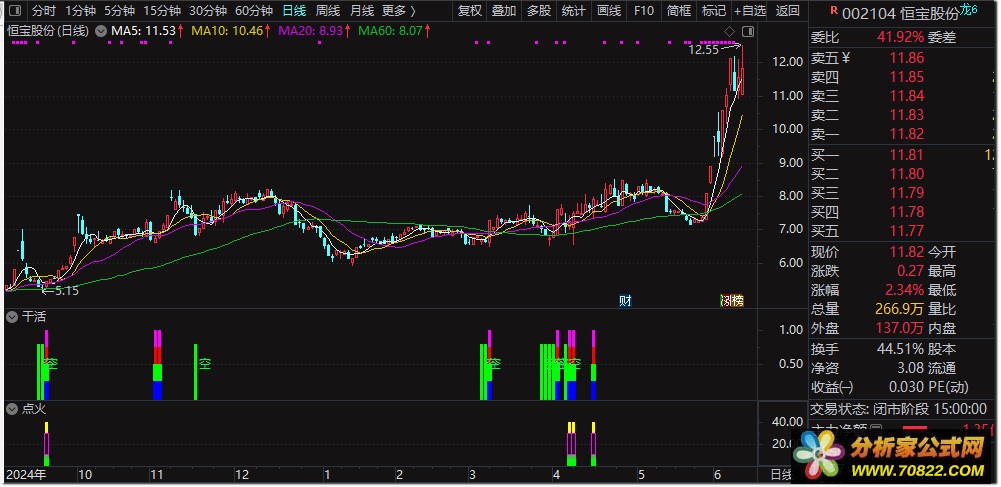Click the 简框 button
1001x487 pixels.
[x=679, y=11]
